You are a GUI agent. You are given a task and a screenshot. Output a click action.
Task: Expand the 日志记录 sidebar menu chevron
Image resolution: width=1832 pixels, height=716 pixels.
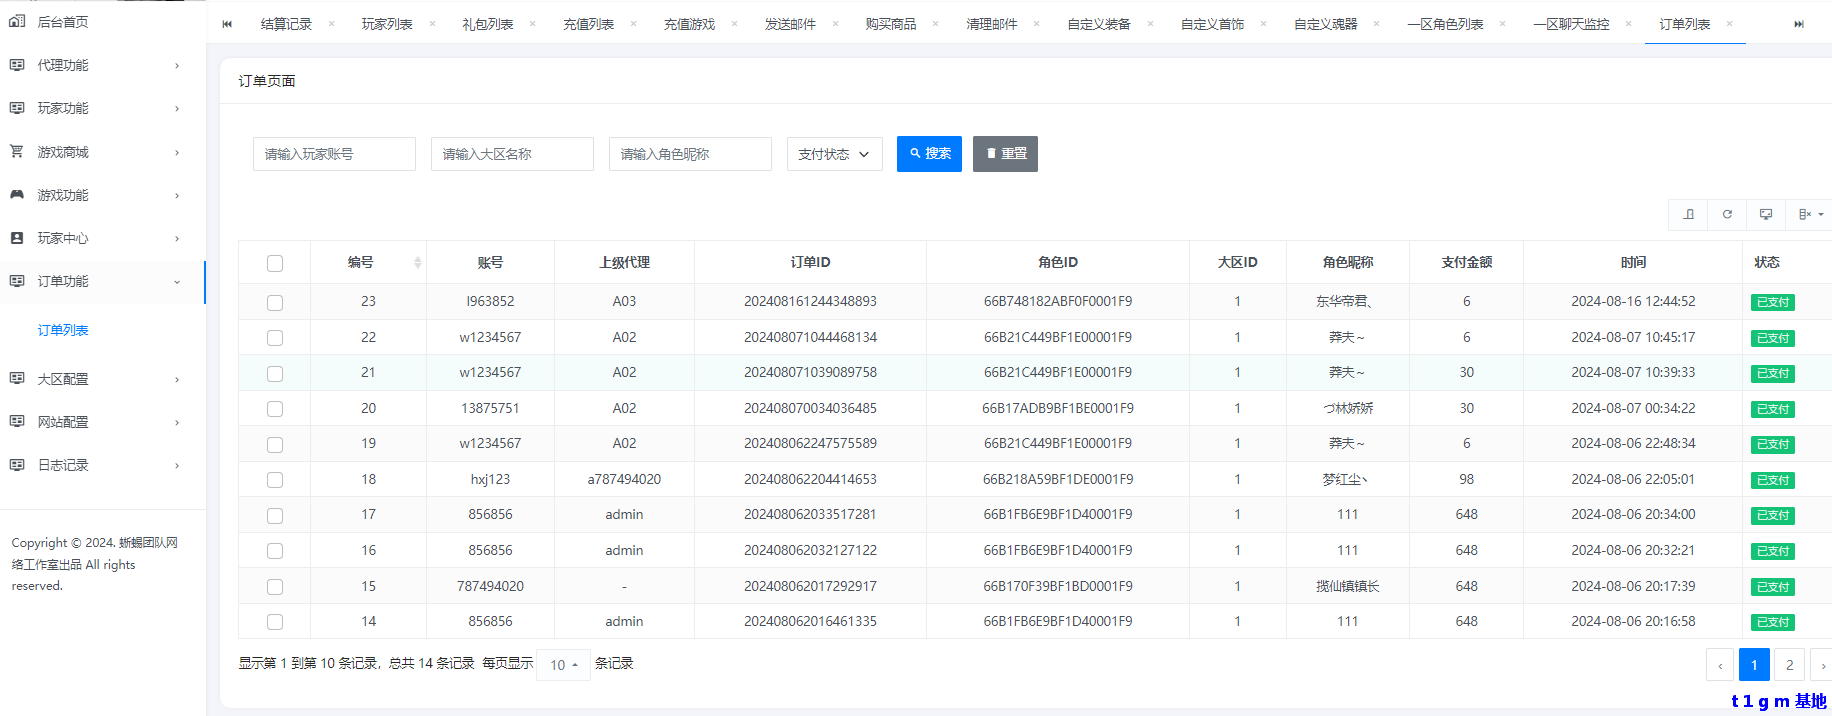pos(177,466)
